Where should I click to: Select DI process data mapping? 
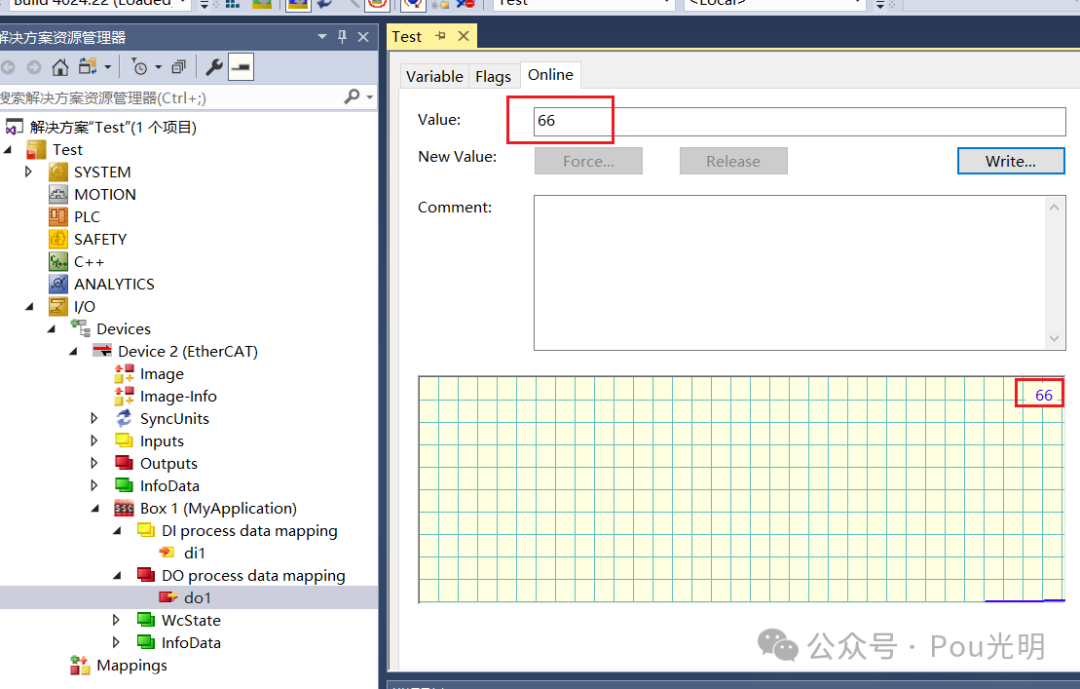(249, 531)
